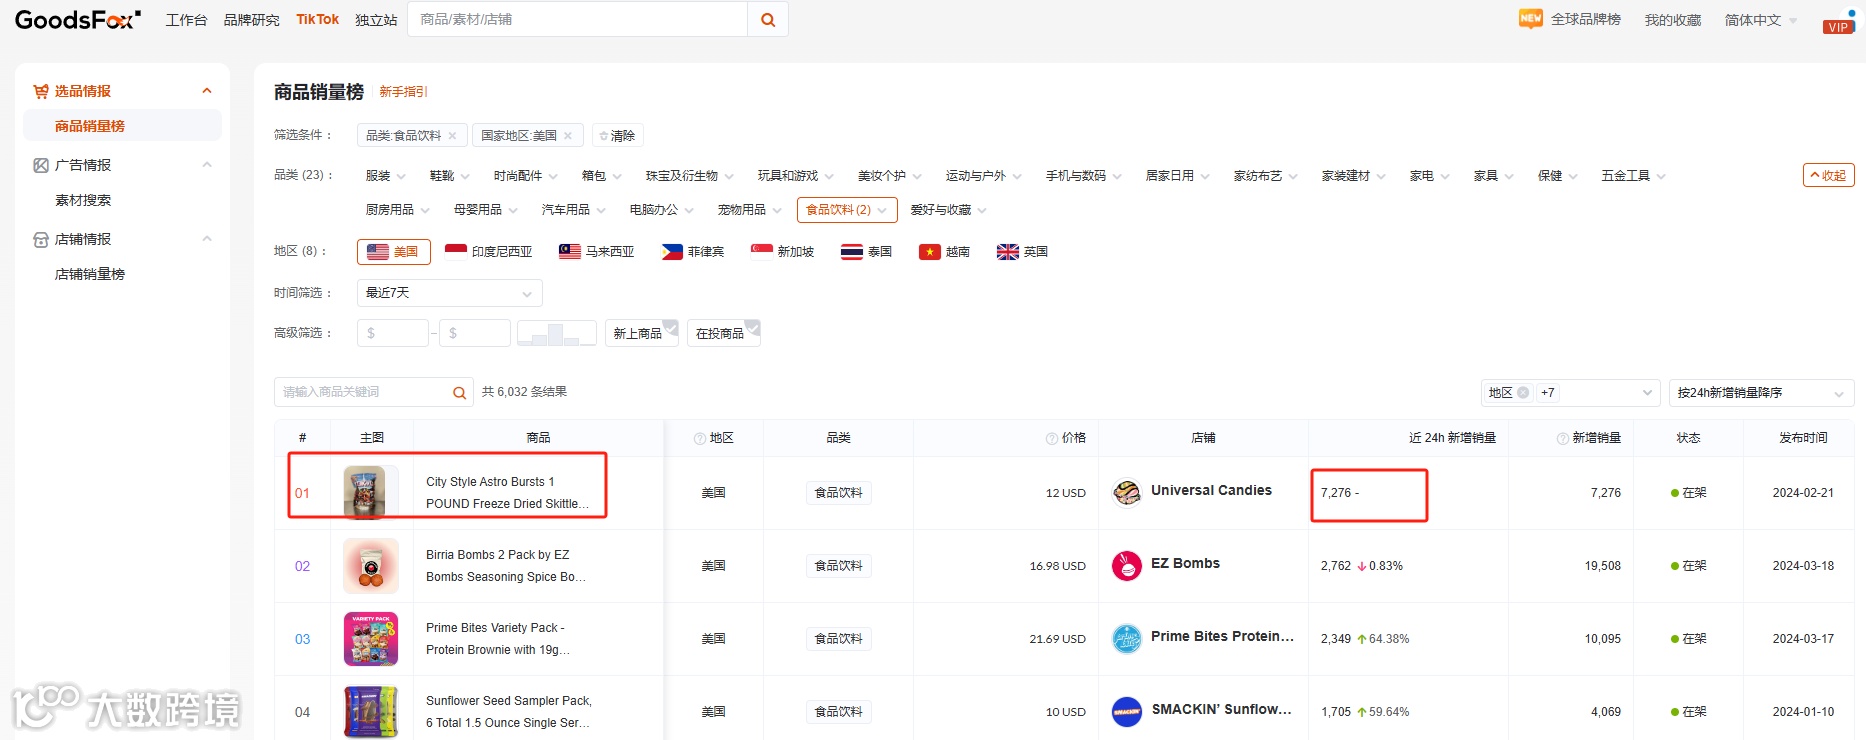Open Prime Bites Protein shop logo
The width and height of the screenshot is (1866, 740).
point(1127,638)
